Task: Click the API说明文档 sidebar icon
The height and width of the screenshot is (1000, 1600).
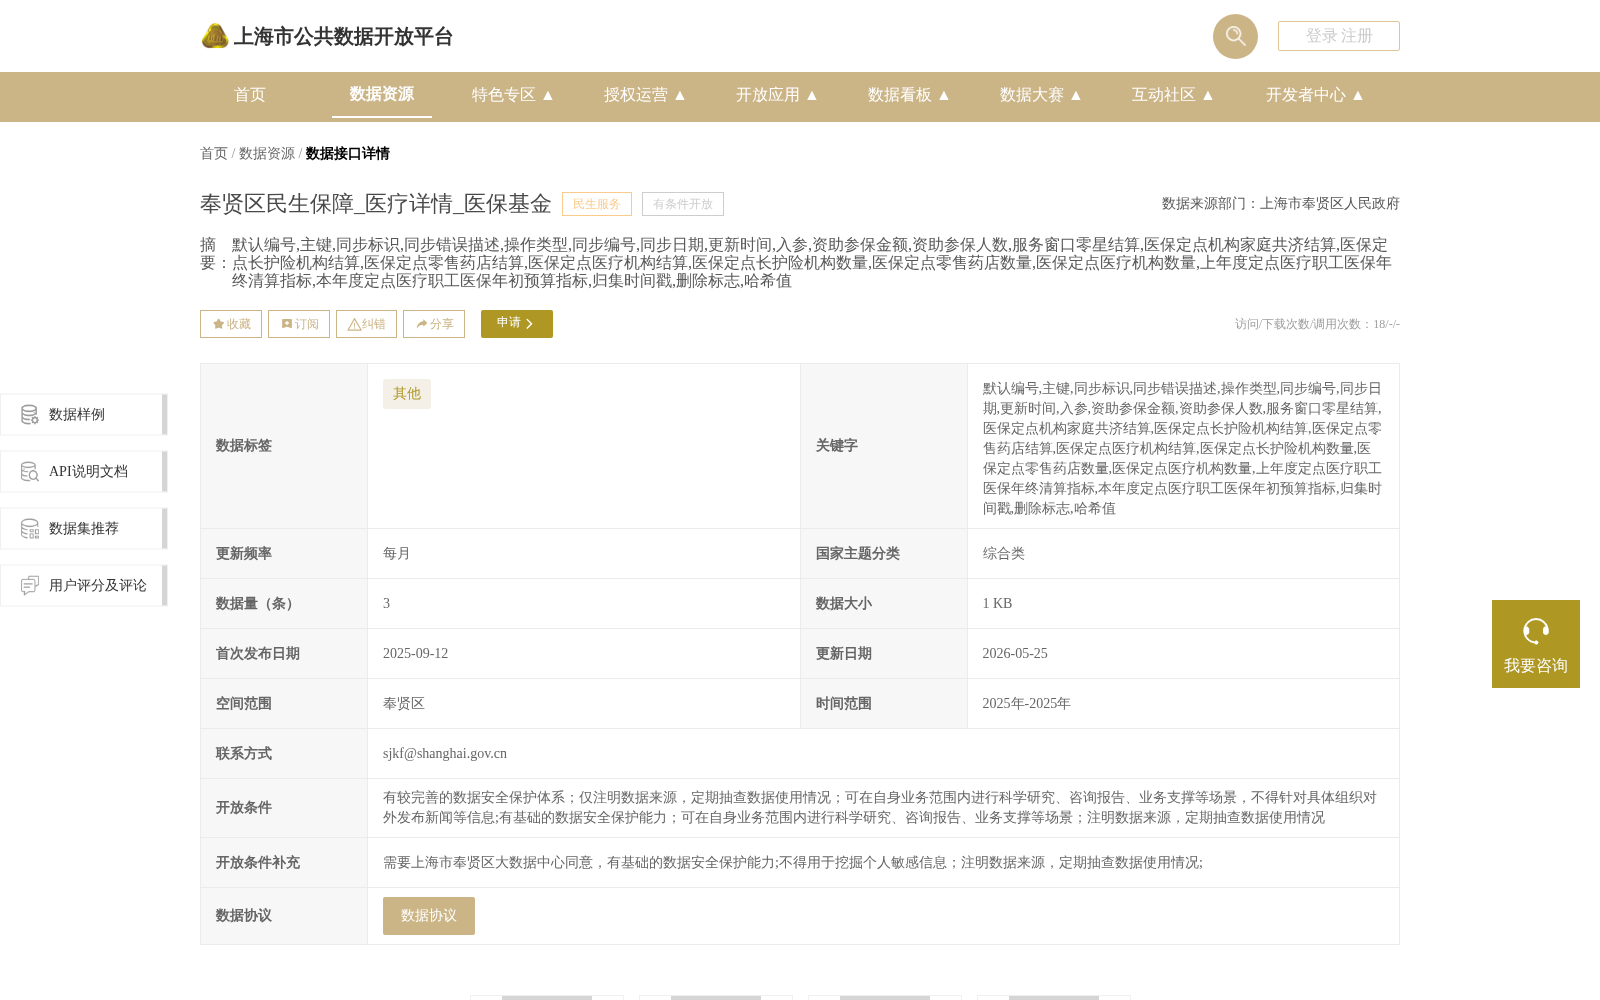Action: (x=30, y=471)
